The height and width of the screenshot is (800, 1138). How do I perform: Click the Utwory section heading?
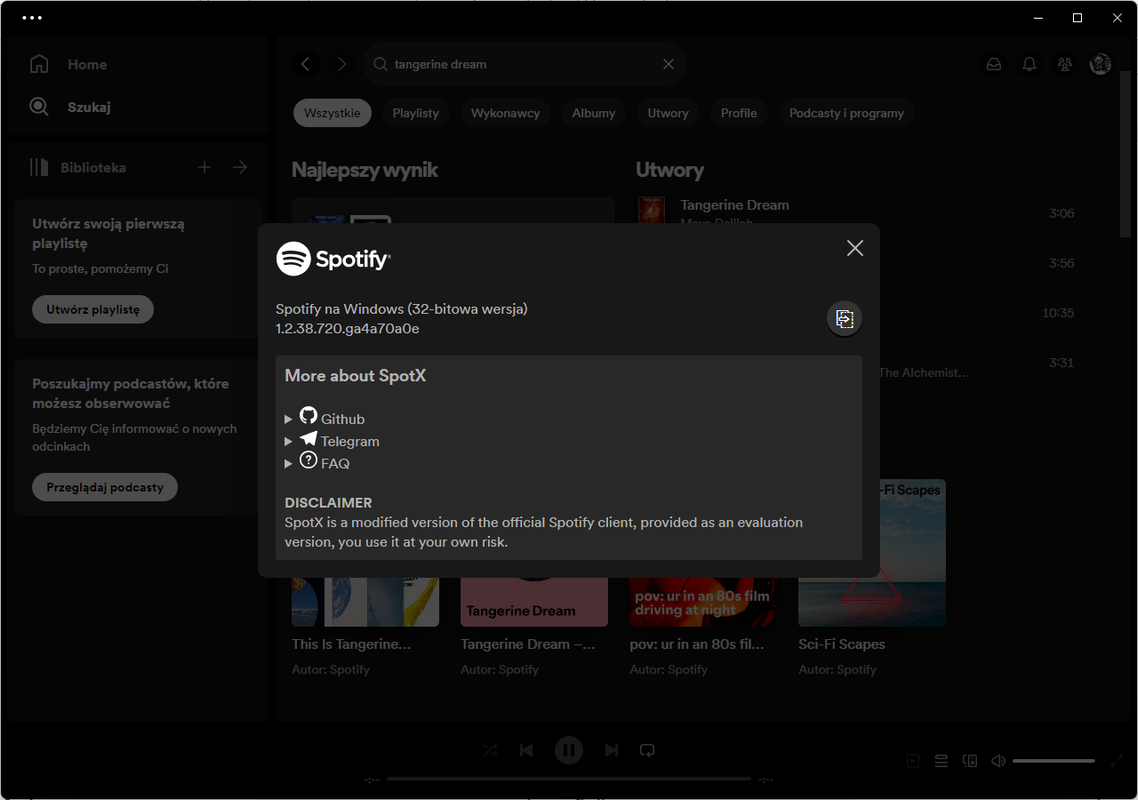[x=670, y=170]
